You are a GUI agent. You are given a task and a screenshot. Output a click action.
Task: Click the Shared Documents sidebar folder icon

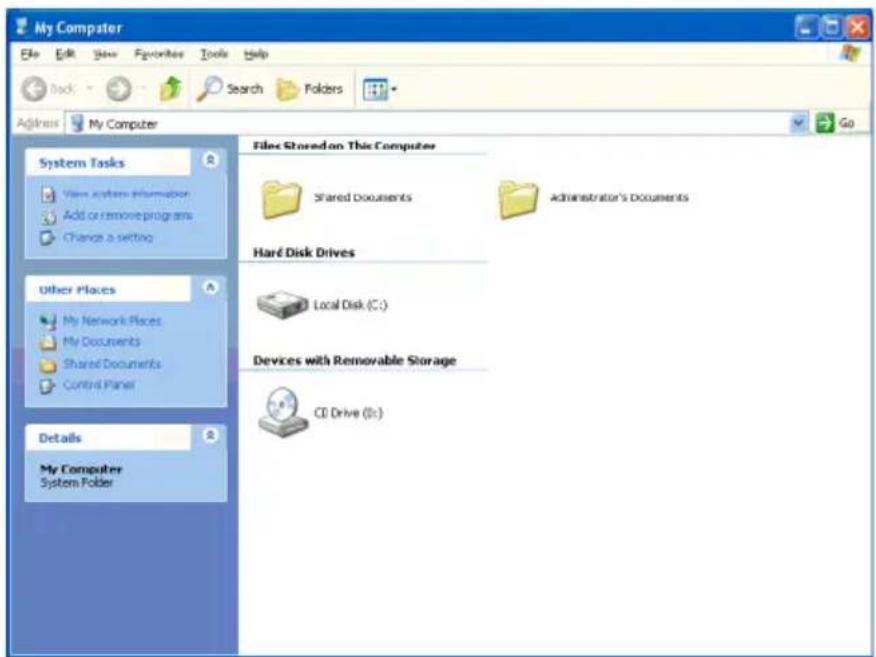[48, 365]
